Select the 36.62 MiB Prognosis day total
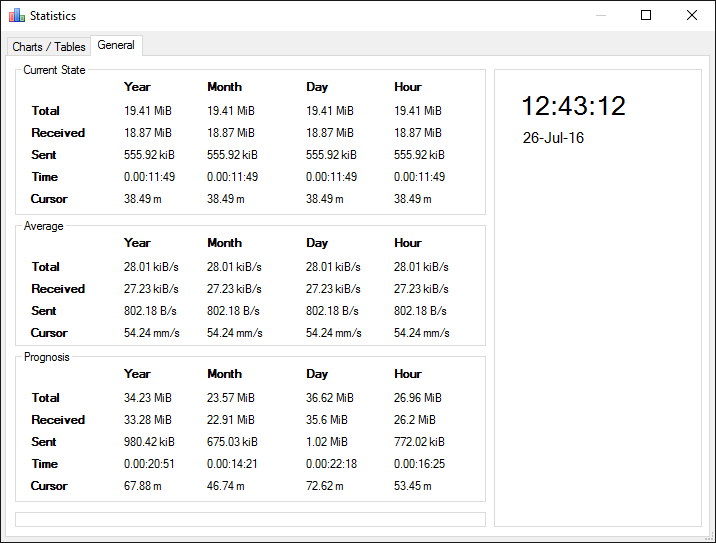The image size is (716, 543). coord(330,398)
